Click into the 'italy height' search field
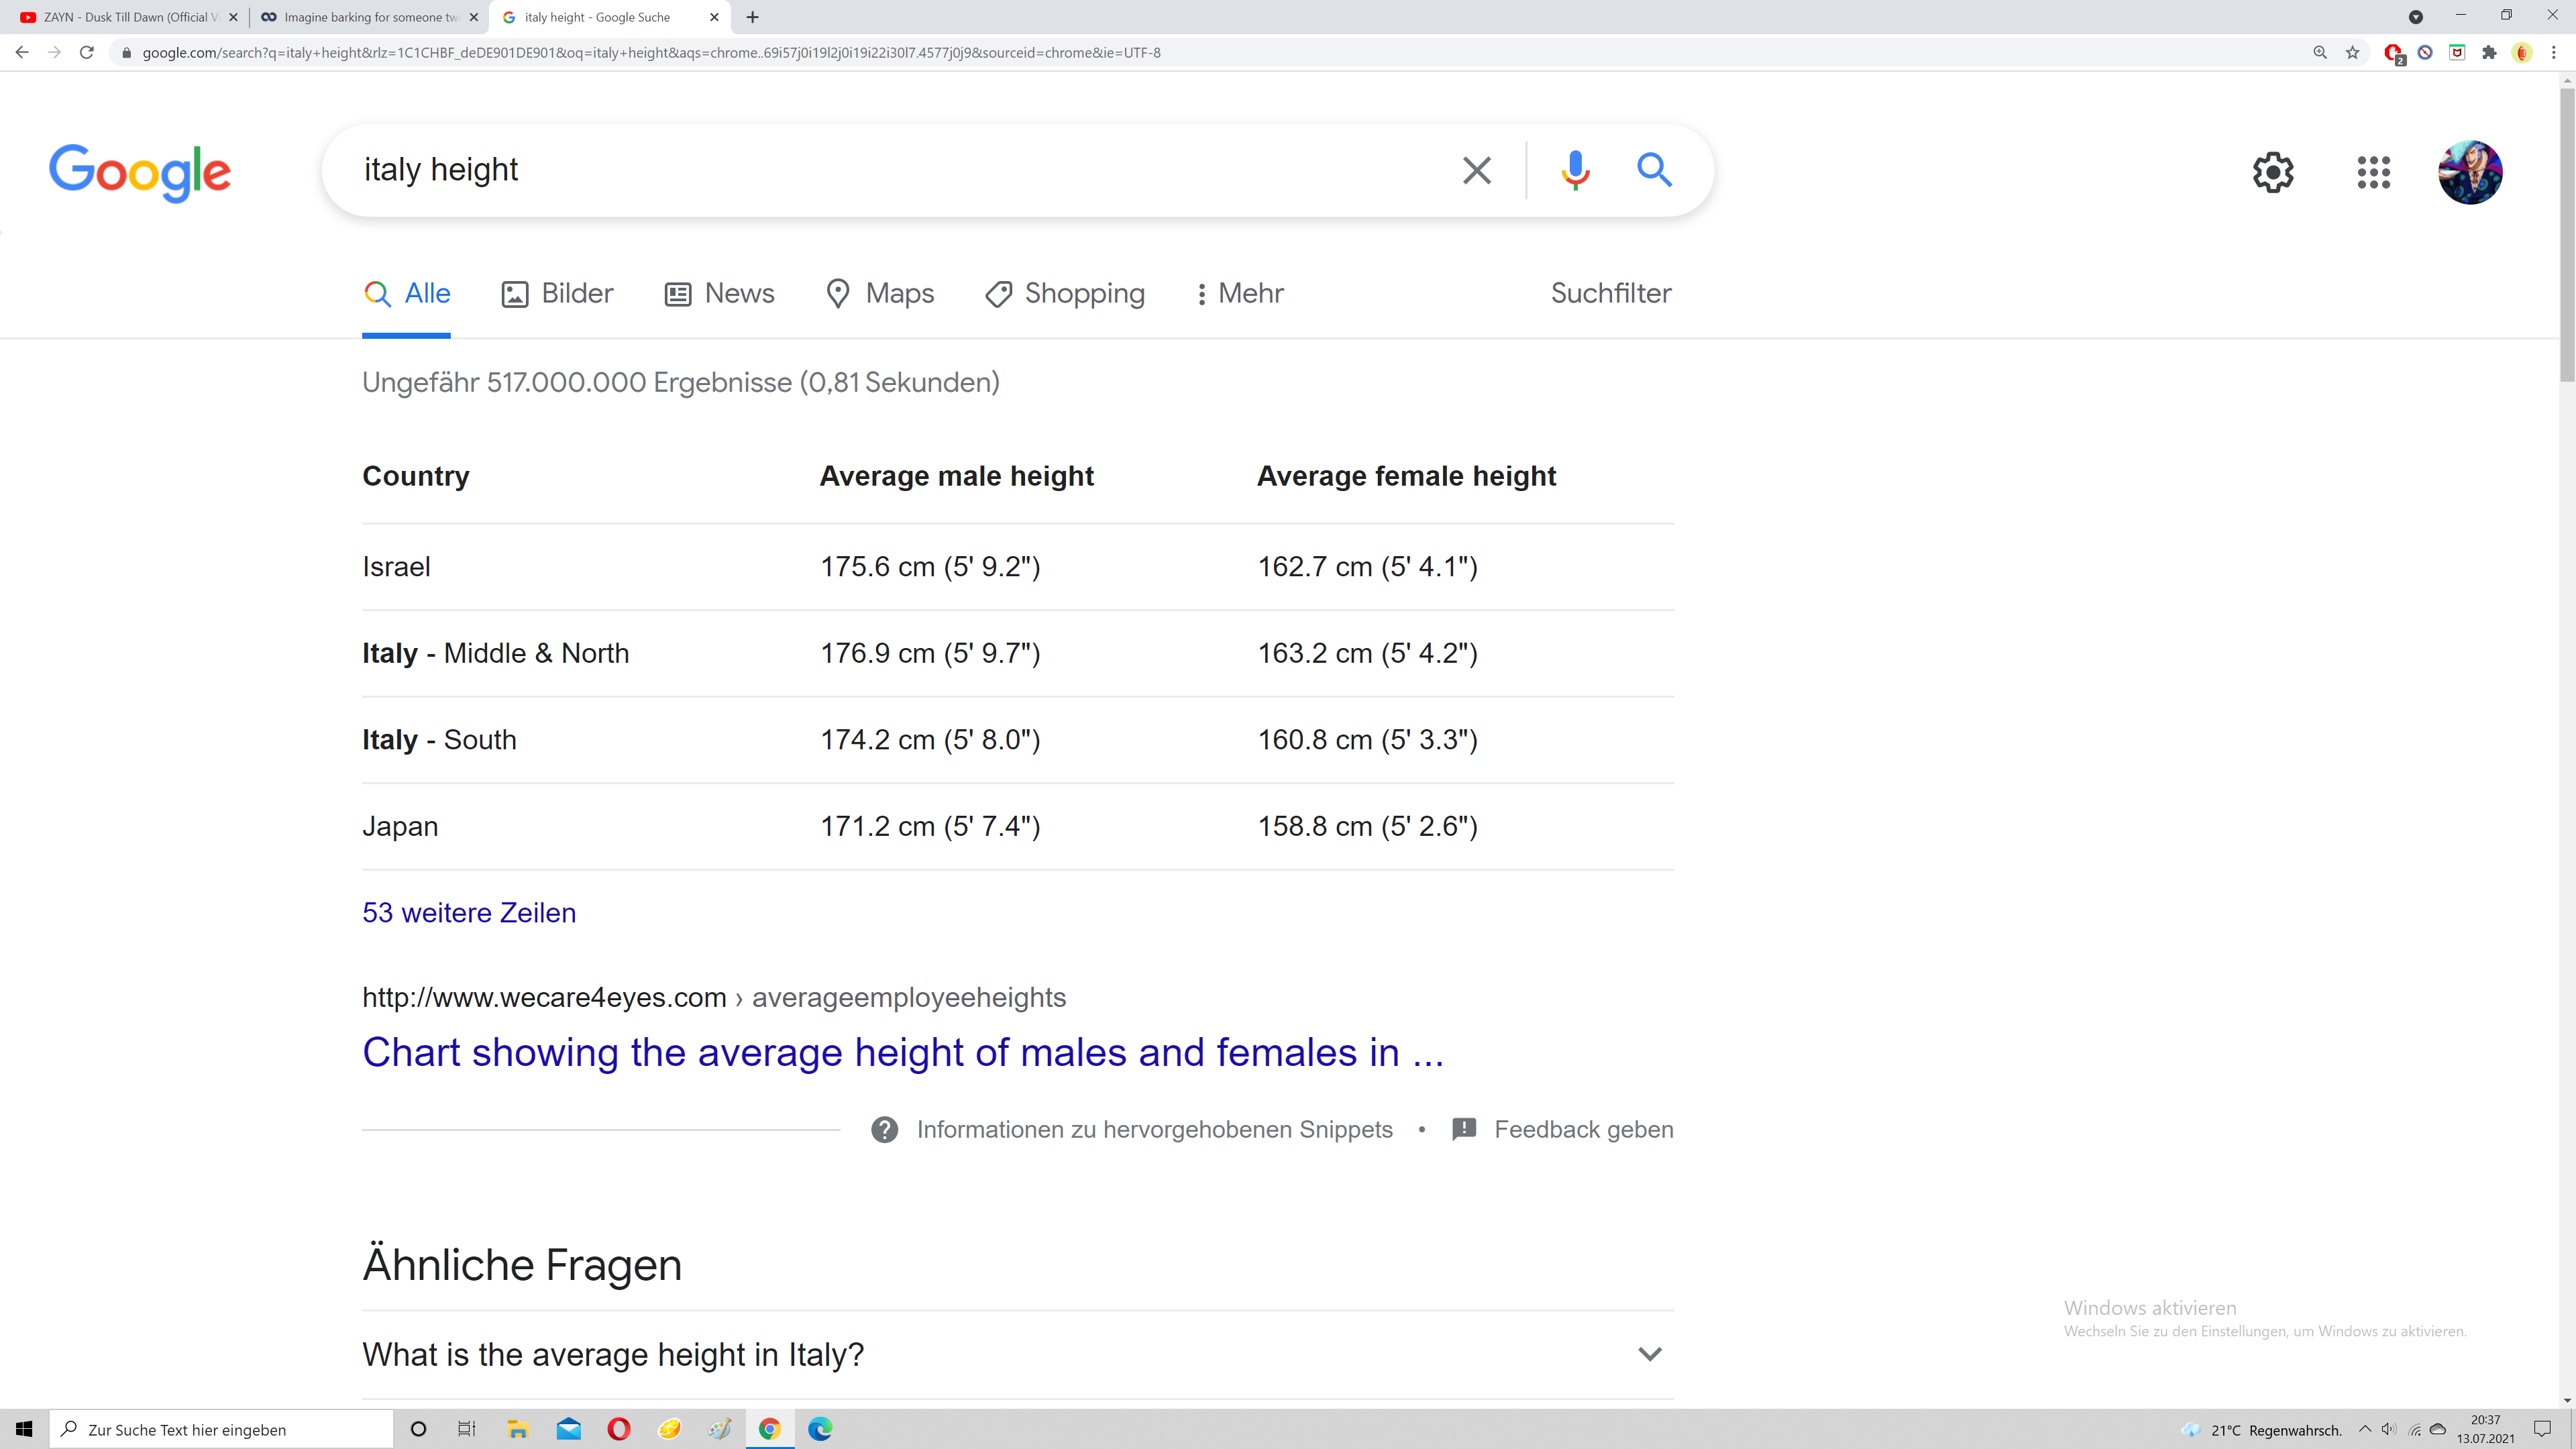 pos(900,171)
